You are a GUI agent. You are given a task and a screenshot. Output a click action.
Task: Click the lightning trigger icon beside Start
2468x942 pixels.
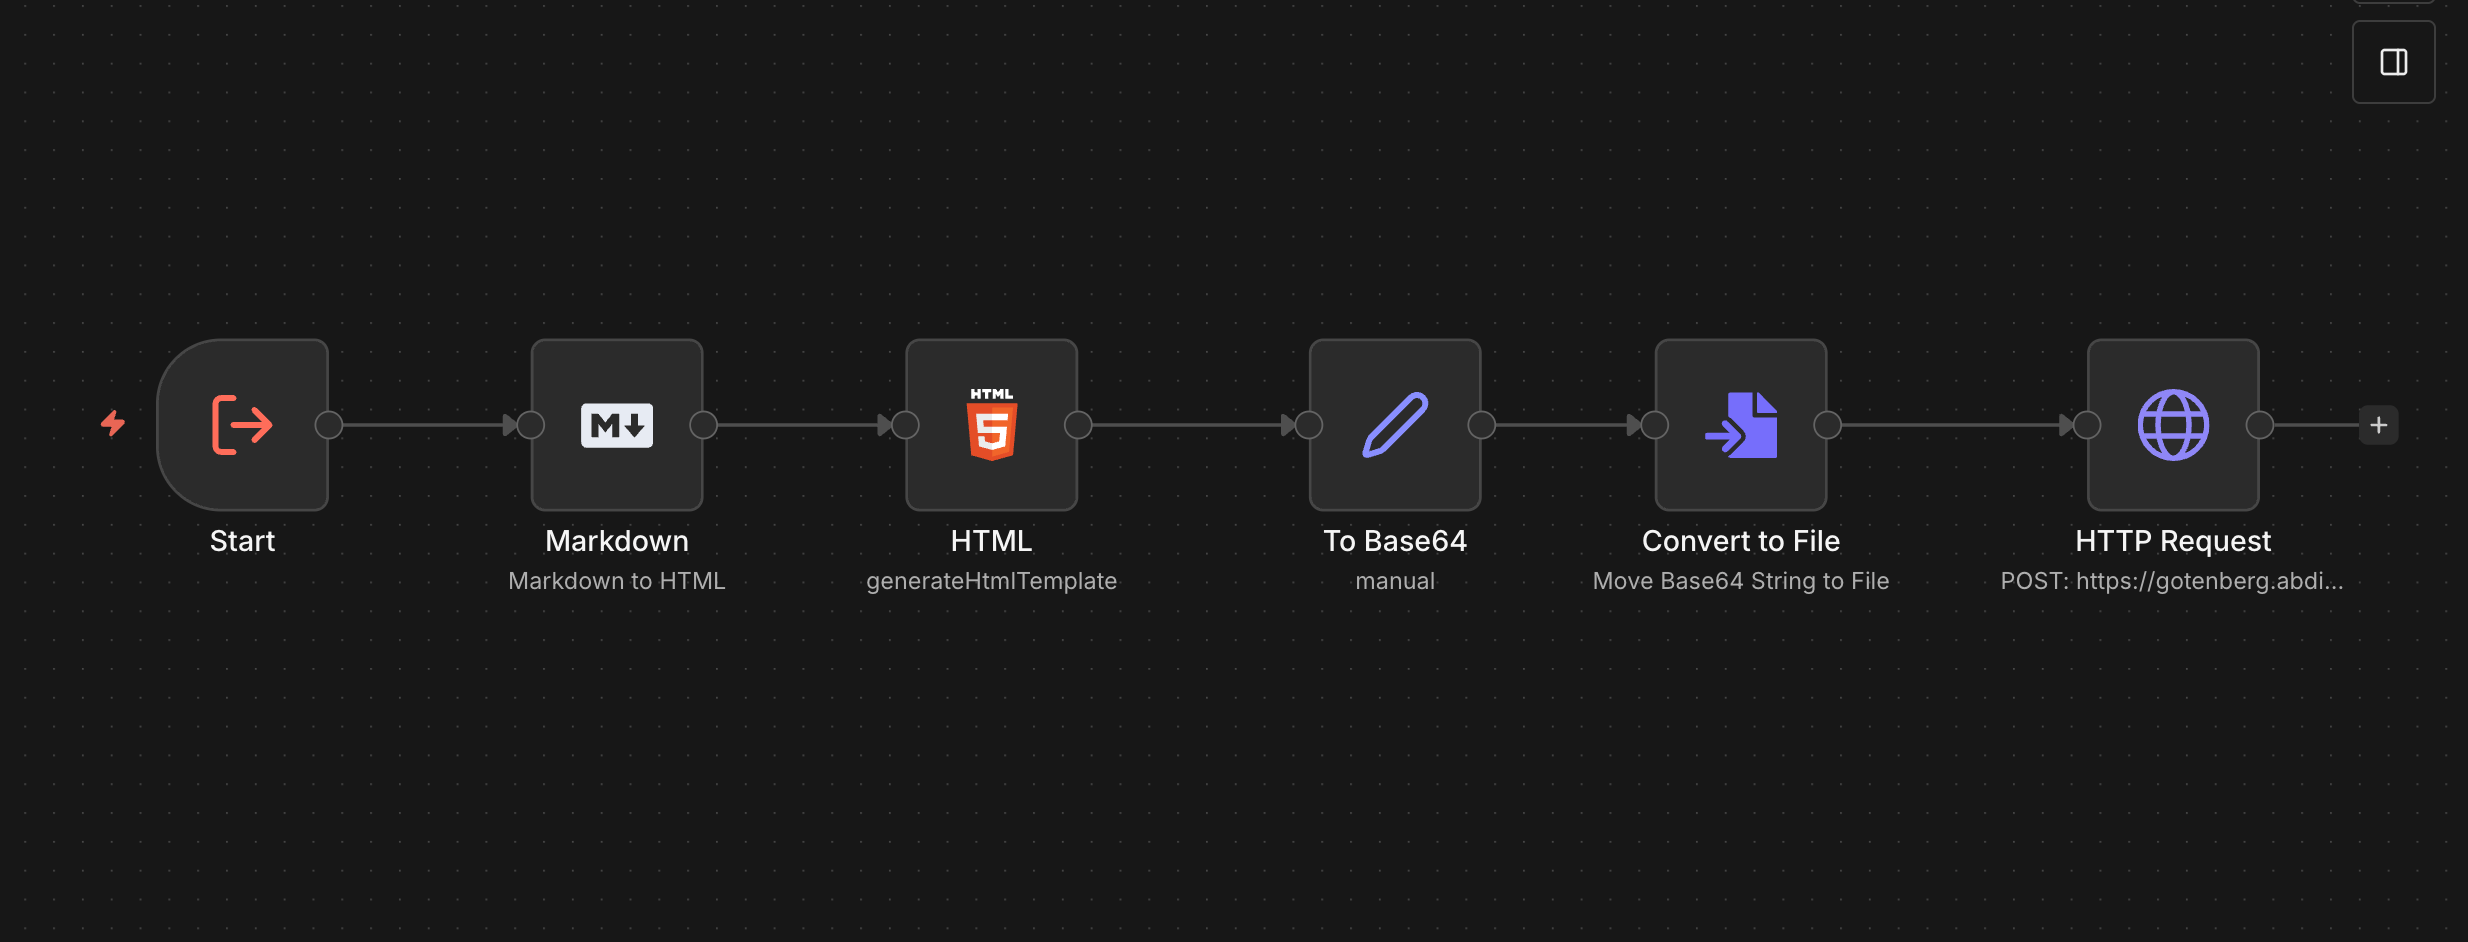(113, 424)
